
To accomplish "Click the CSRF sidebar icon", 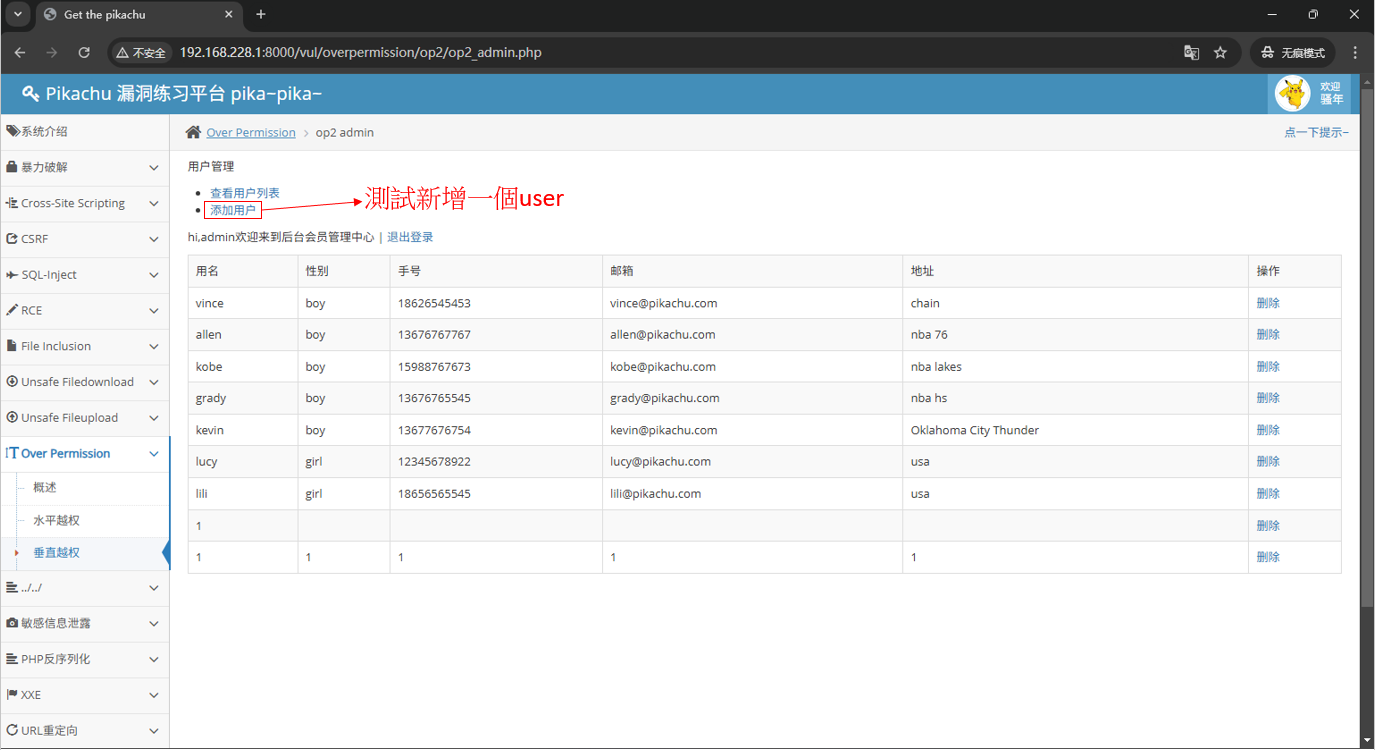I will (12, 239).
